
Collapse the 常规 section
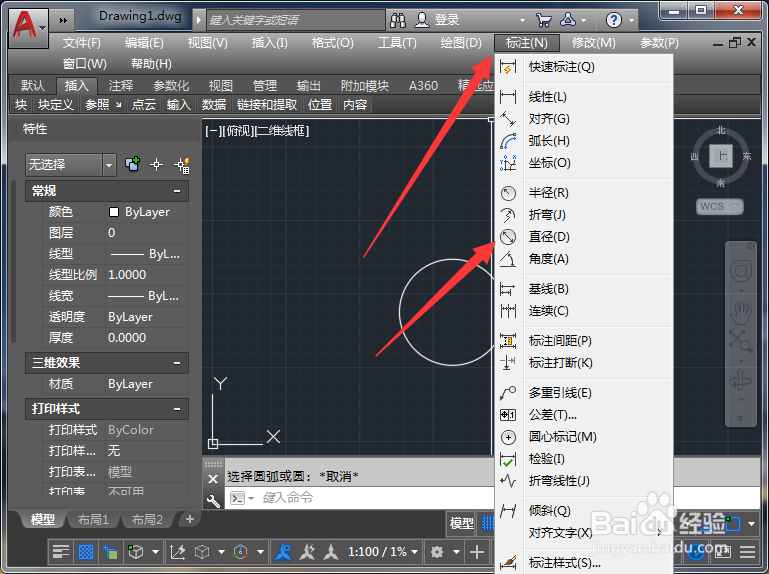(177, 191)
